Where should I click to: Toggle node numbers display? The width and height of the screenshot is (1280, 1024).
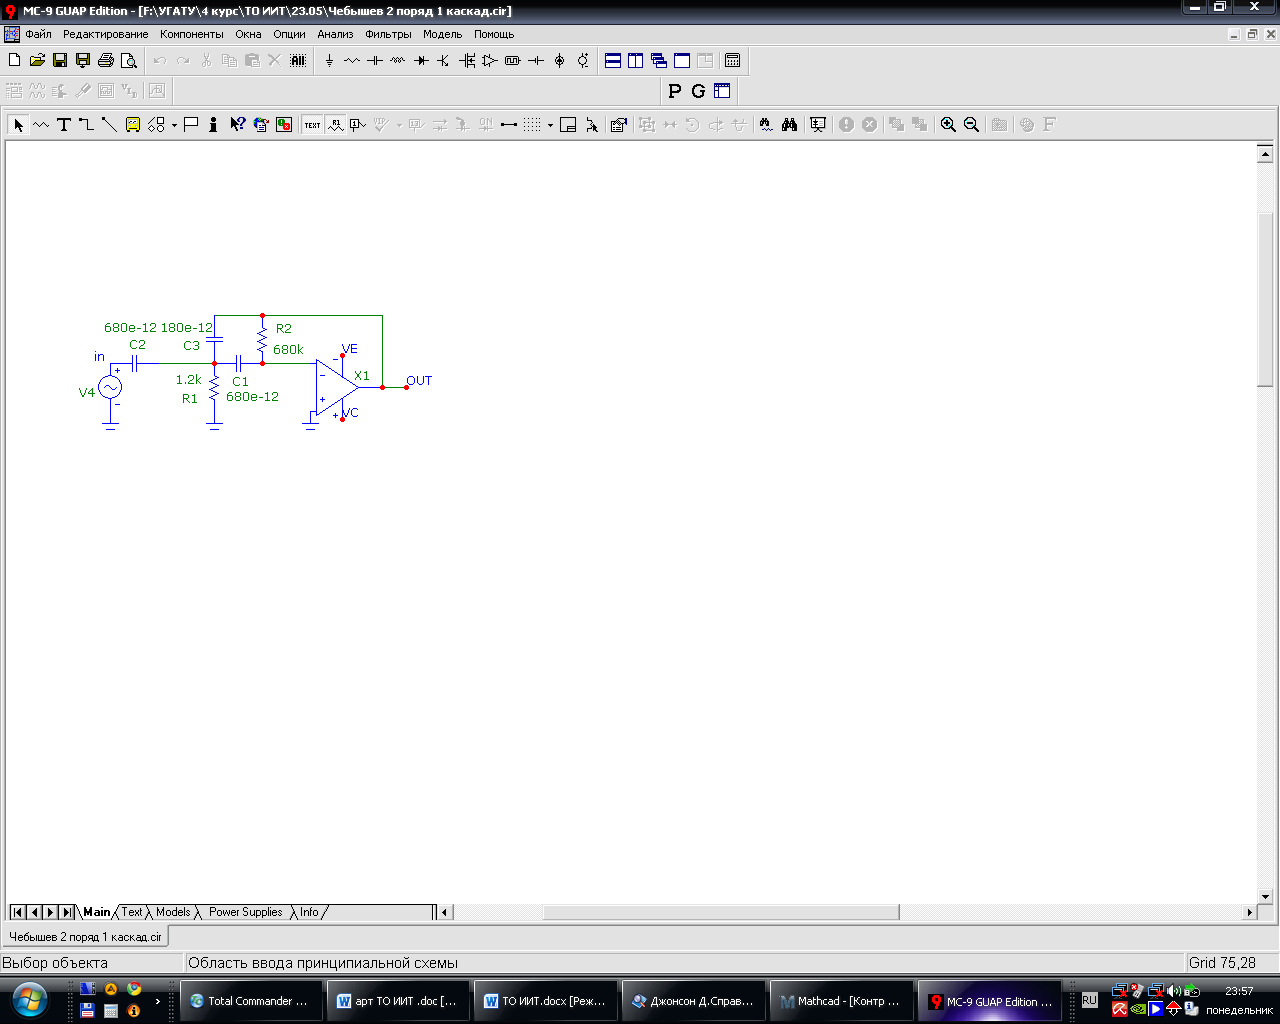pos(359,124)
